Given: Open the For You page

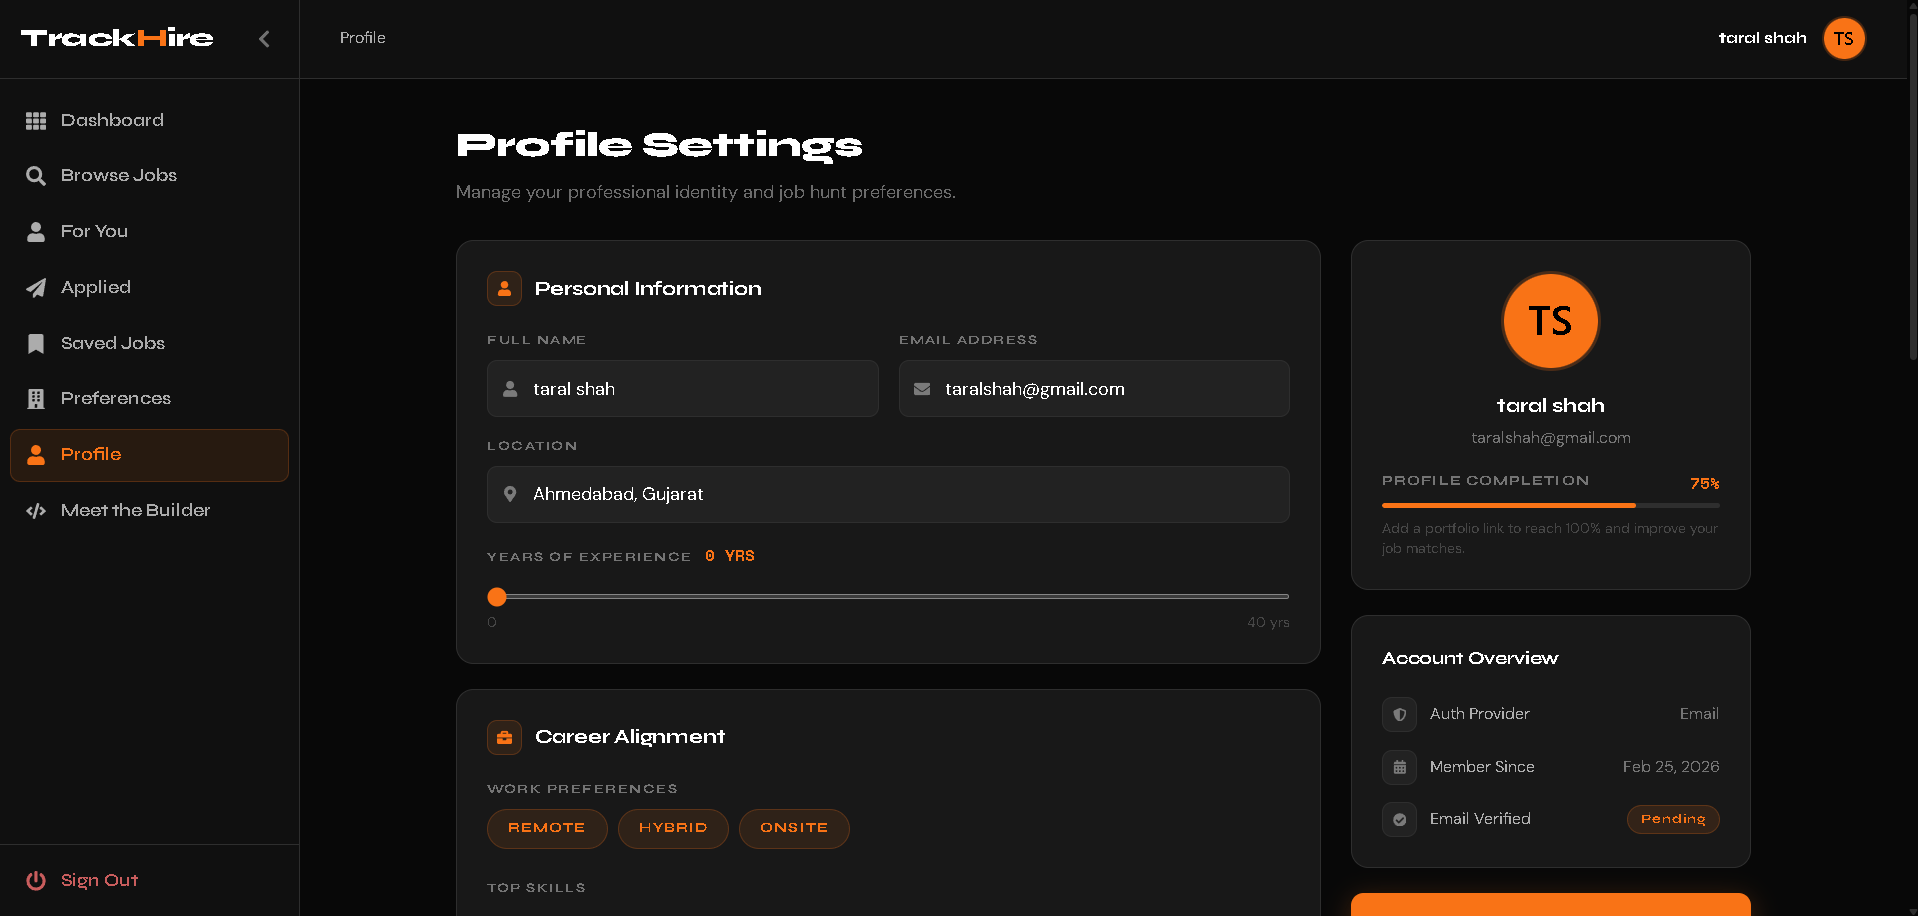Looking at the screenshot, I should click(x=149, y=232).
